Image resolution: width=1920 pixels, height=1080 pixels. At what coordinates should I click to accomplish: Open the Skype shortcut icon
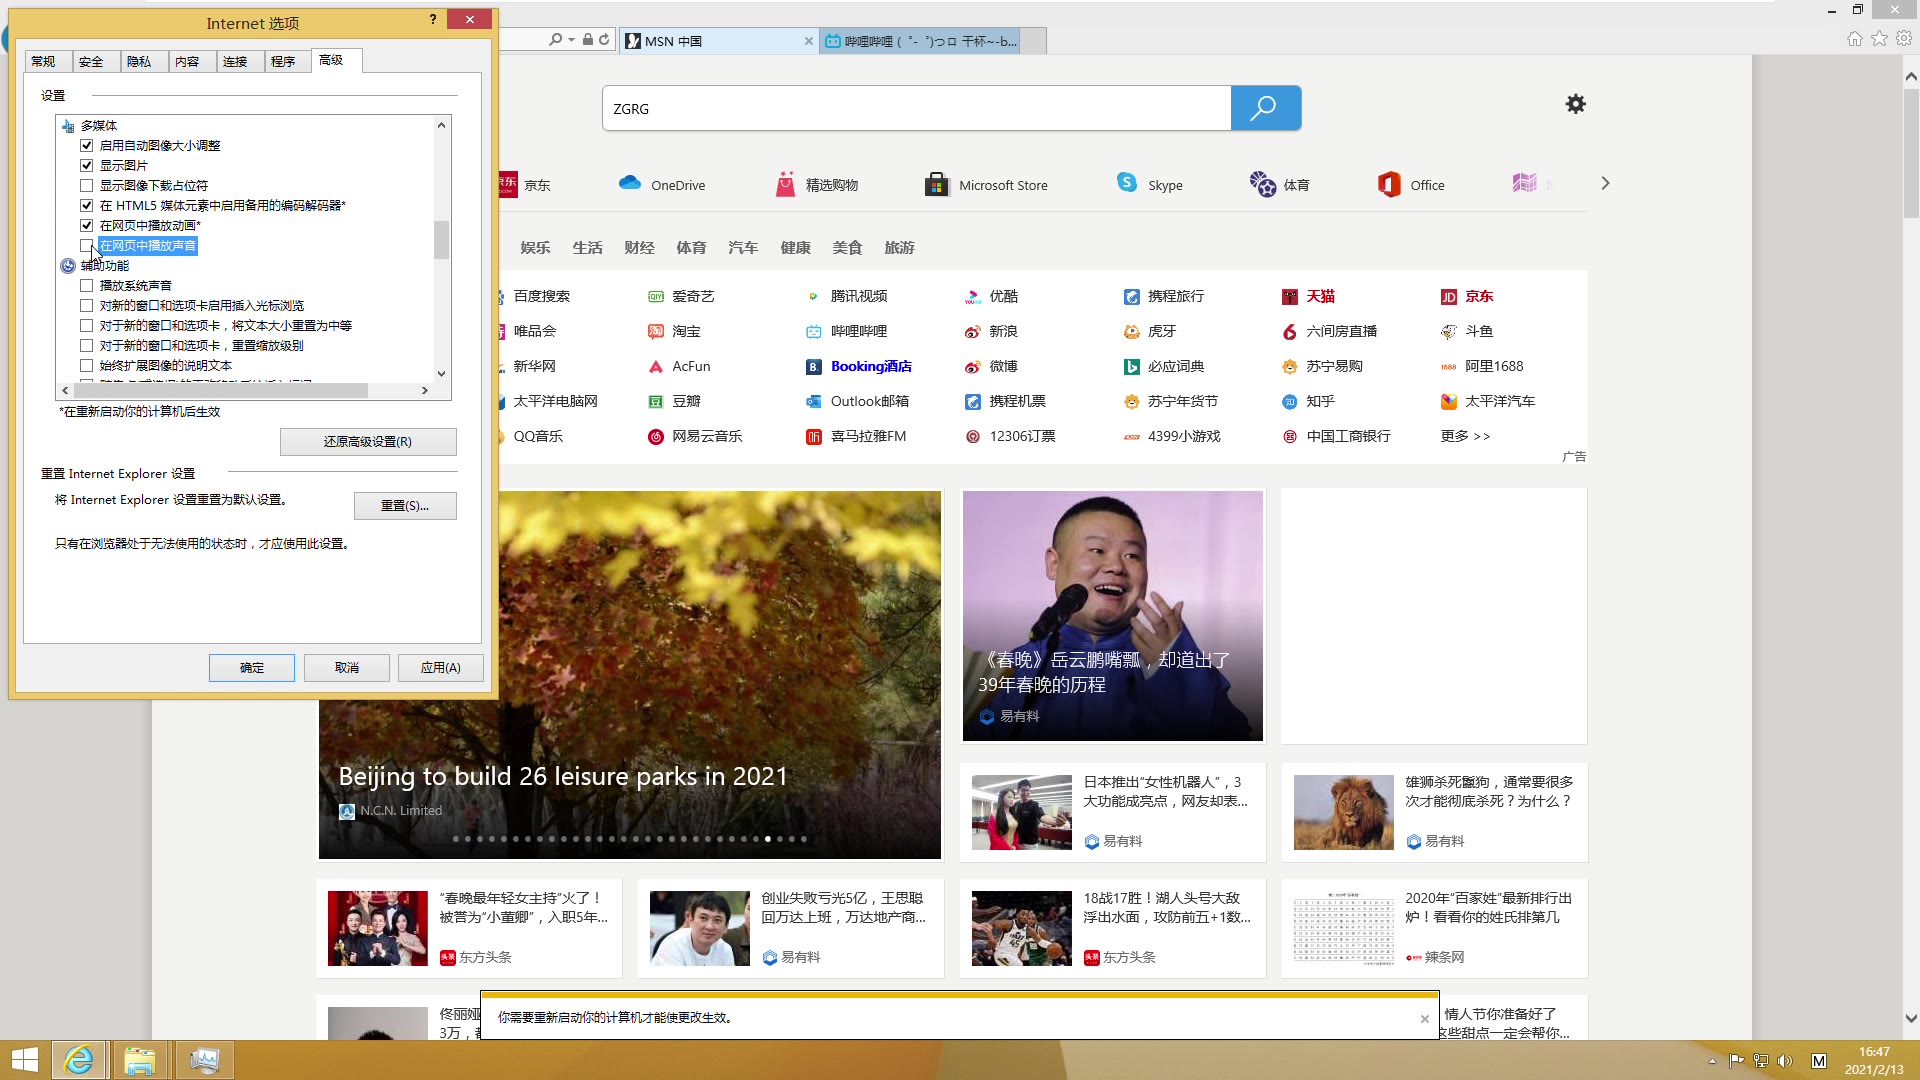(x=1127, y=183)
